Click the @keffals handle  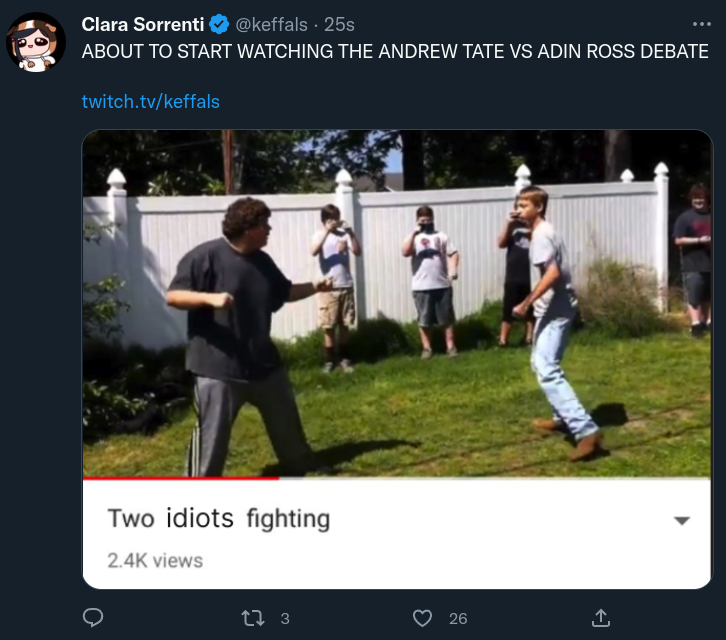point(271,25)
